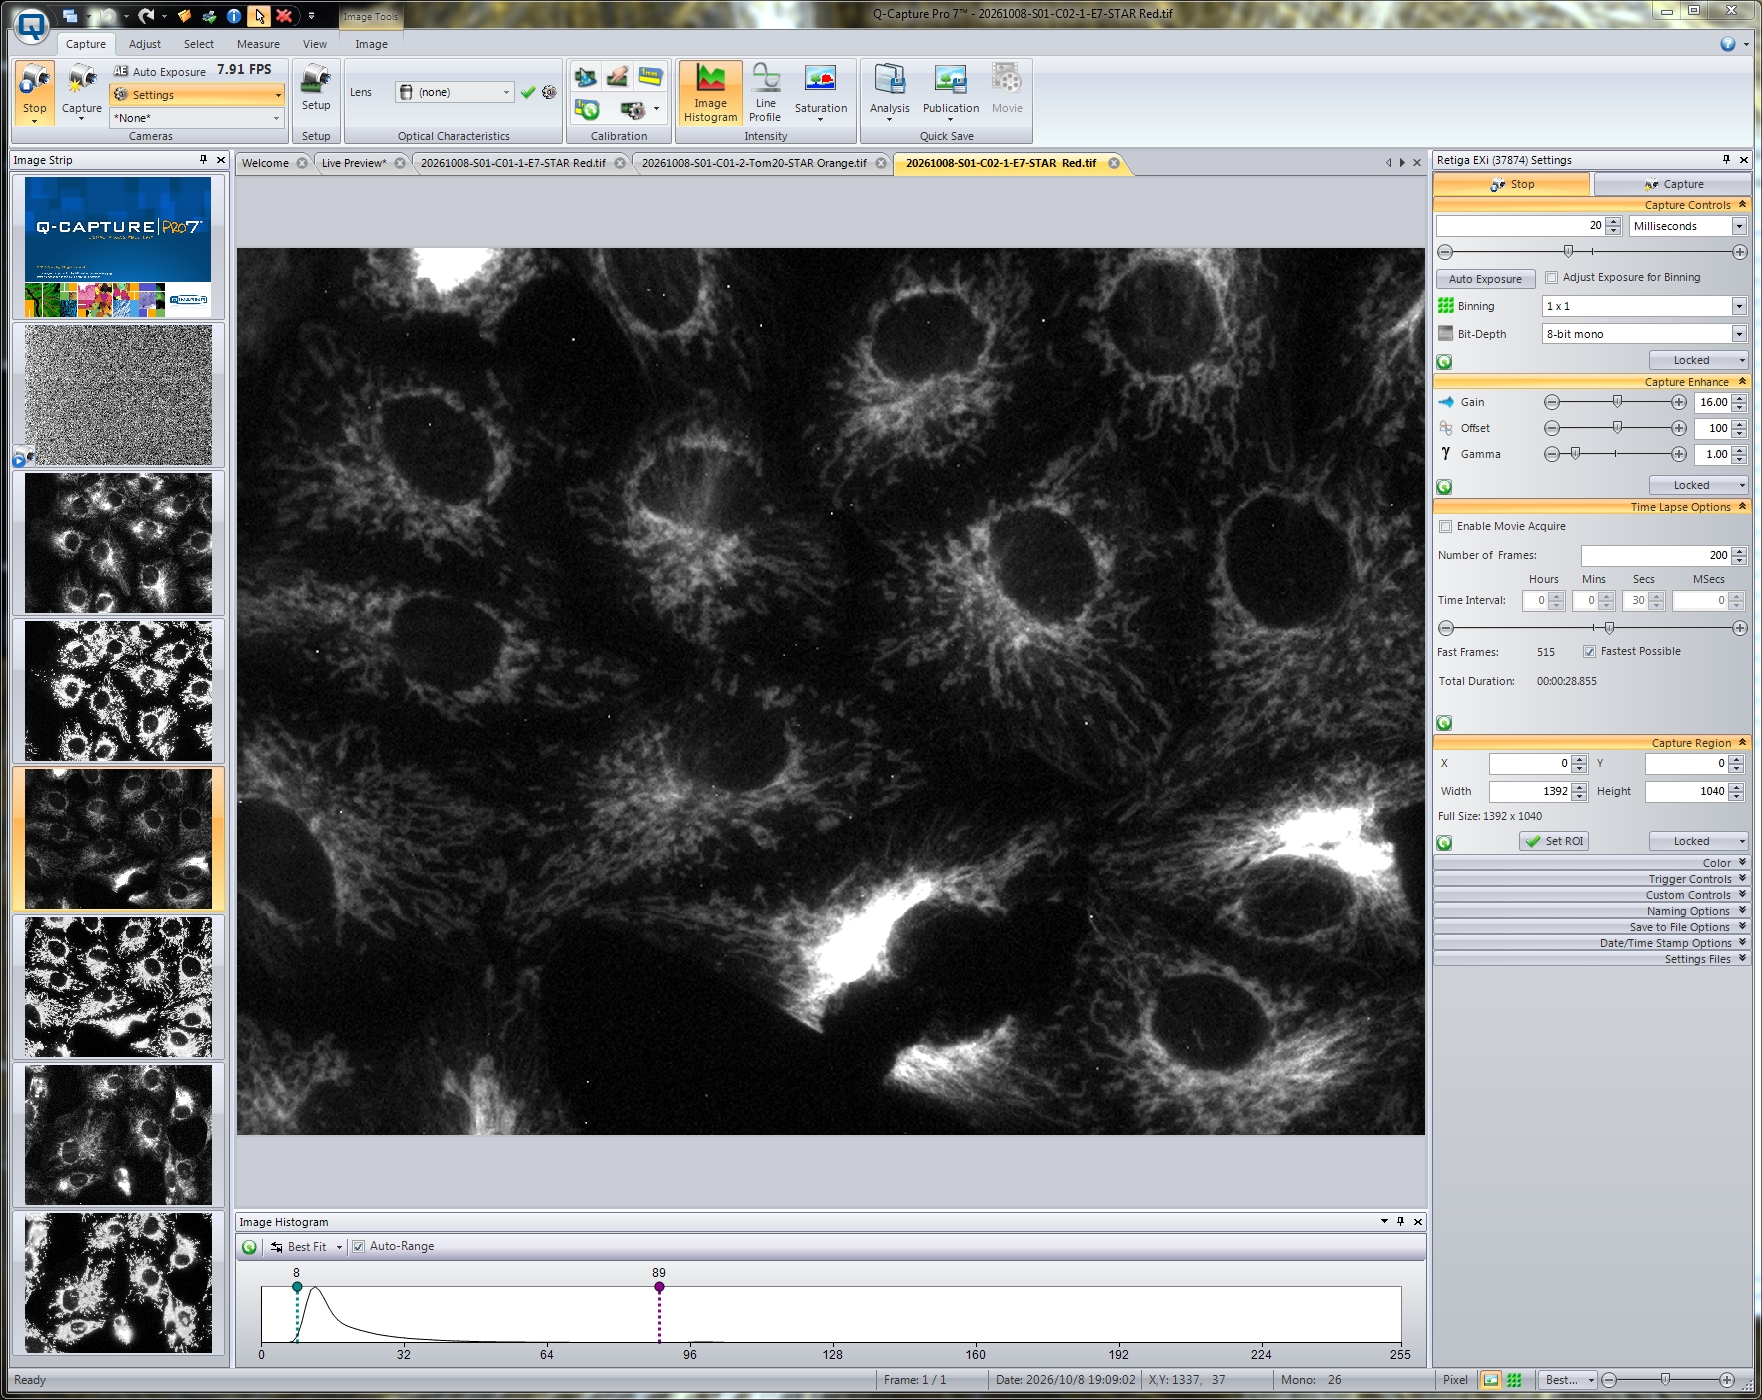This screenshot has width=1762, height=1400.
Task: Click the blue info icon in quick access toolbar
Action: click(233, 15)
